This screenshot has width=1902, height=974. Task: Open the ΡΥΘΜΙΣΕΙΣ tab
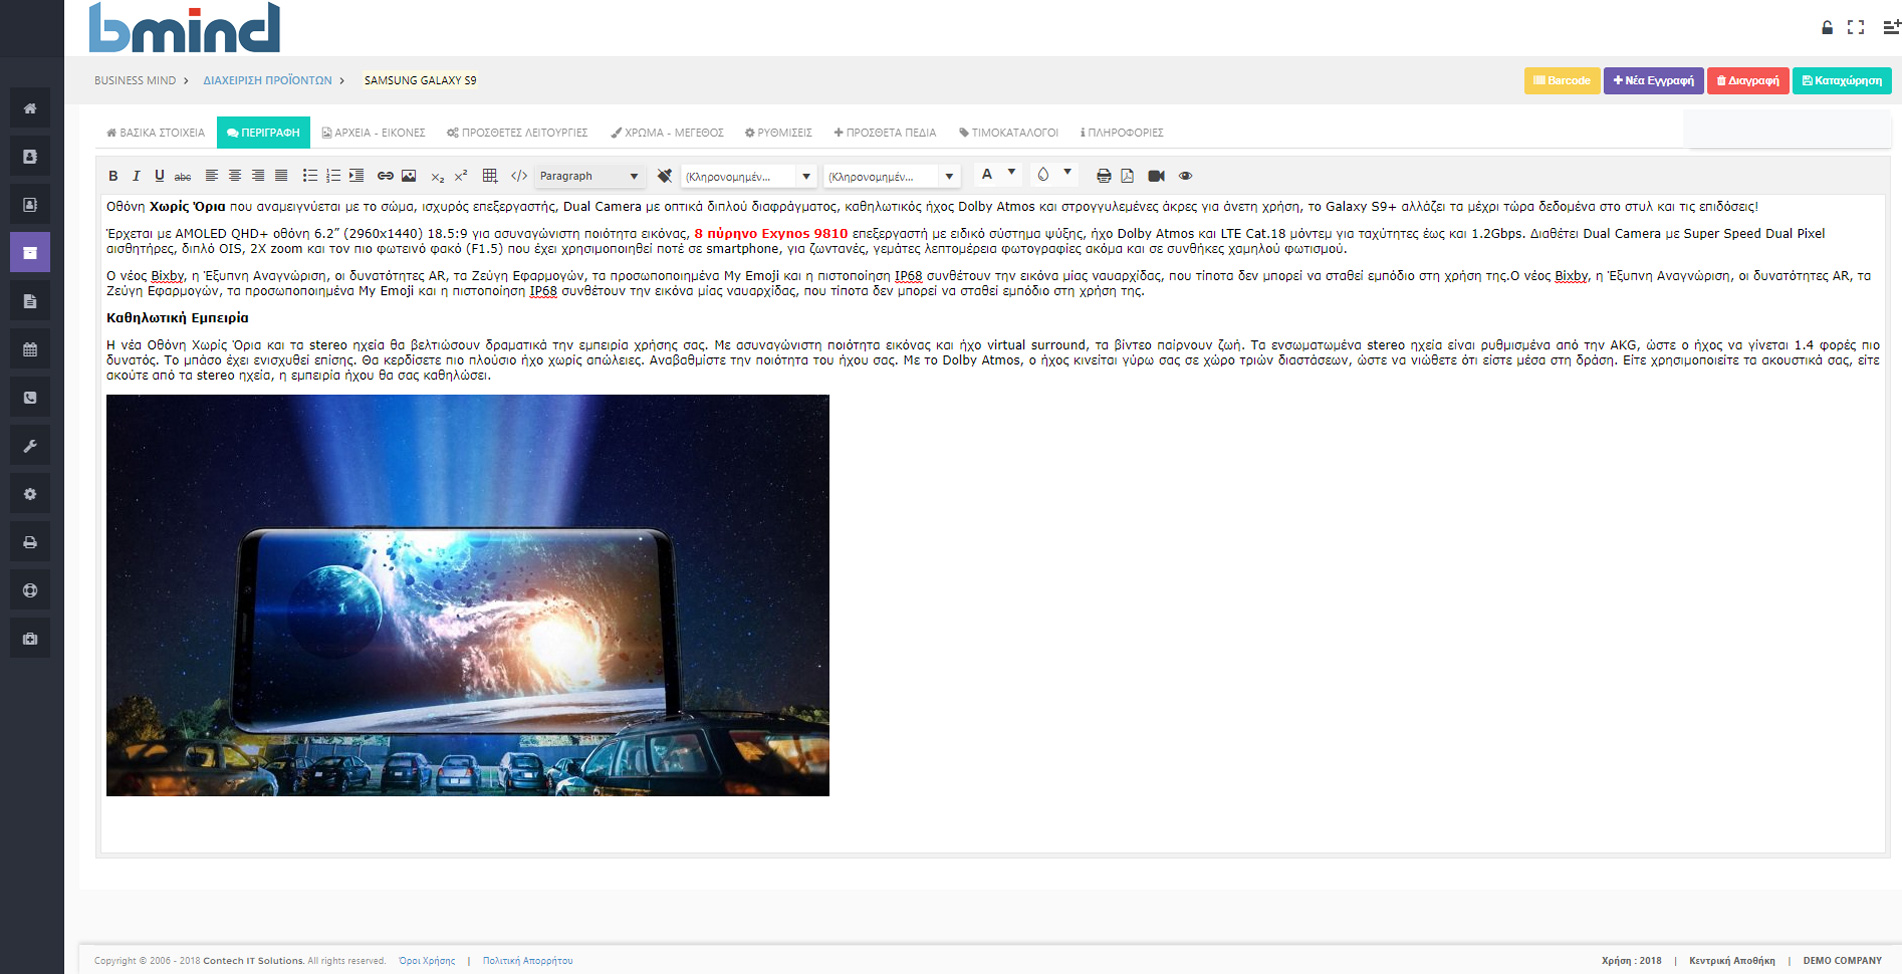[778, 132]
